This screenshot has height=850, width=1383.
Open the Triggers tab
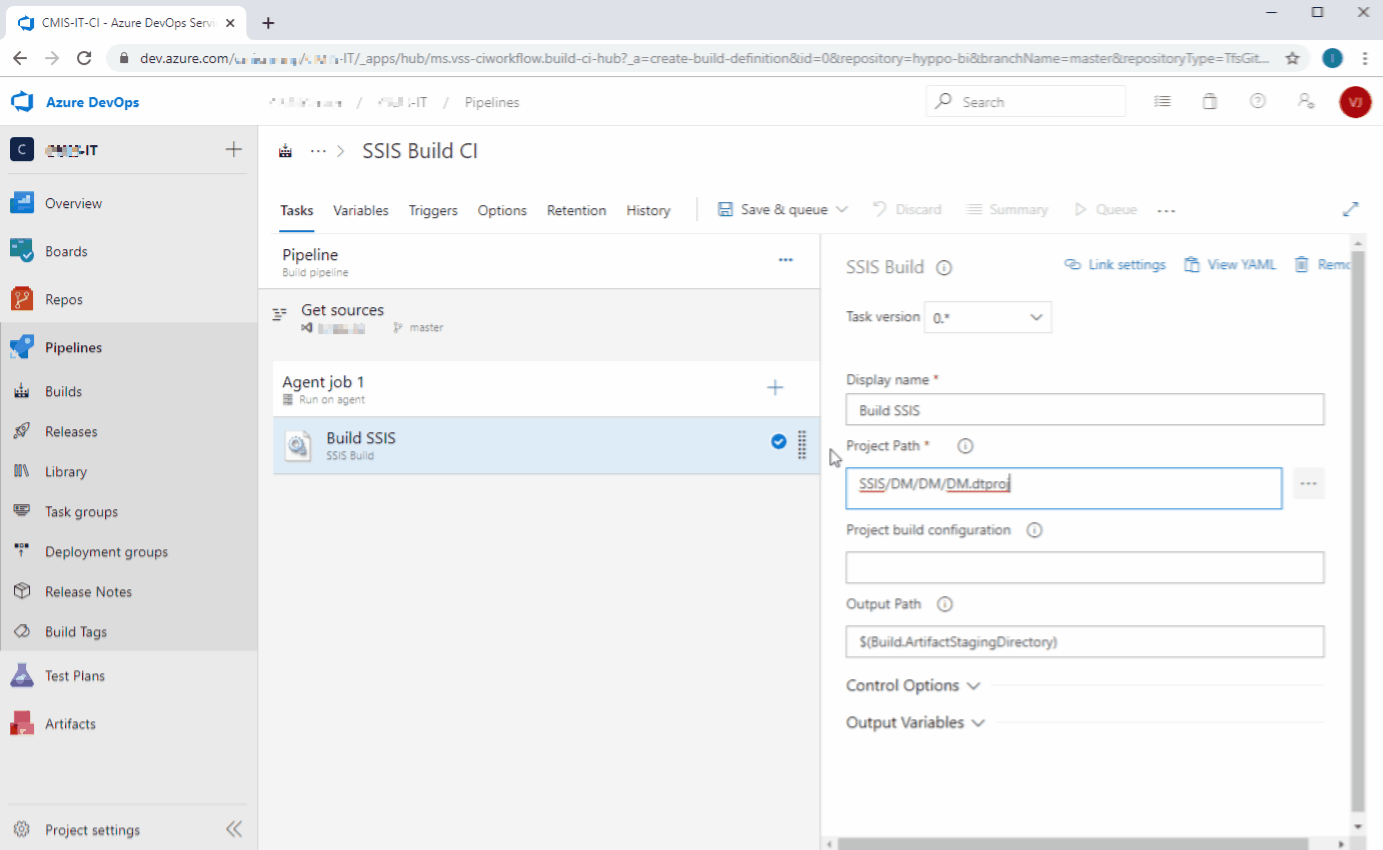pyautogui.click(x=433, y=210)
